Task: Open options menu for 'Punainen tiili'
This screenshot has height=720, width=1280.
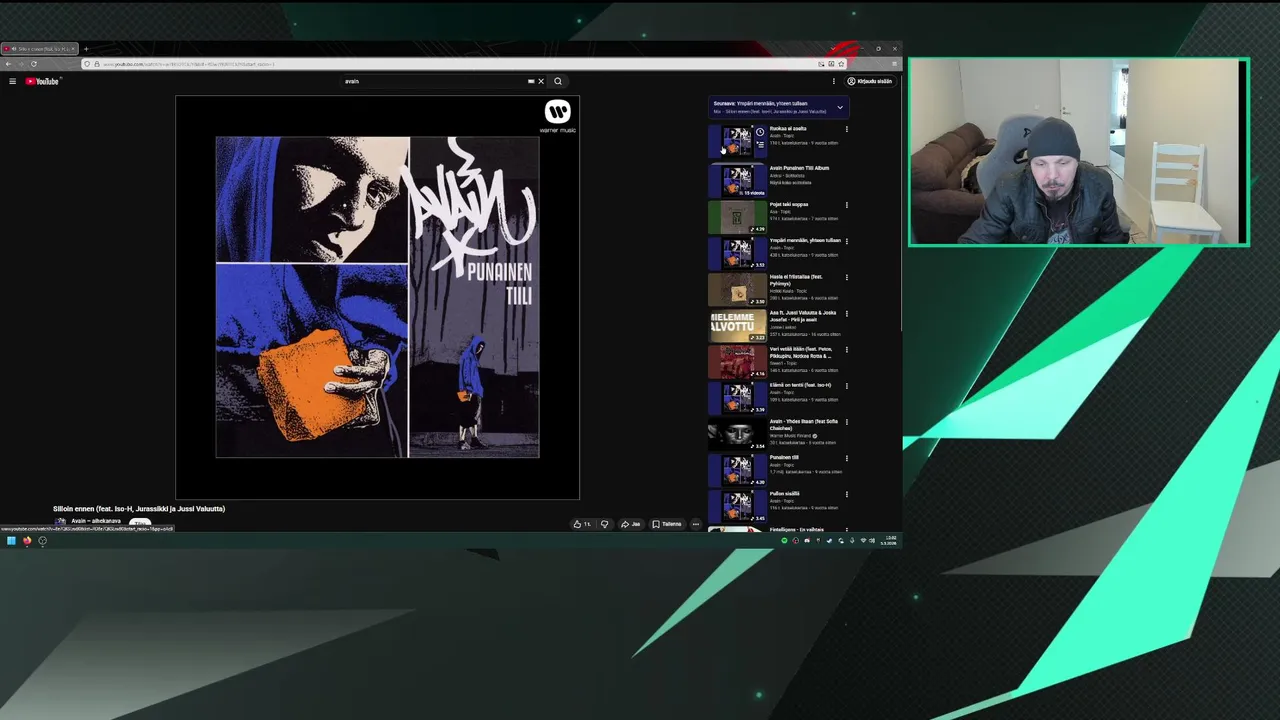Action: 847,457
